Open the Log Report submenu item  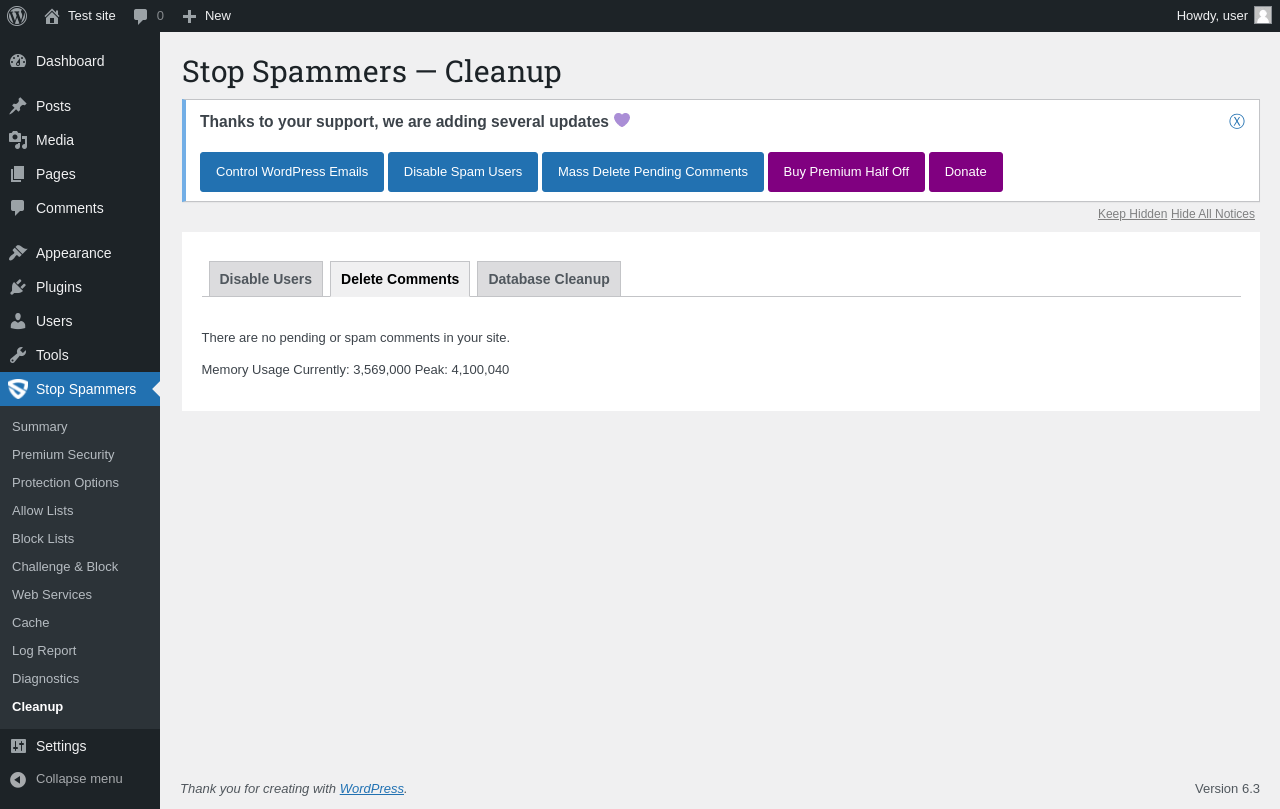(x=44, y=650)
